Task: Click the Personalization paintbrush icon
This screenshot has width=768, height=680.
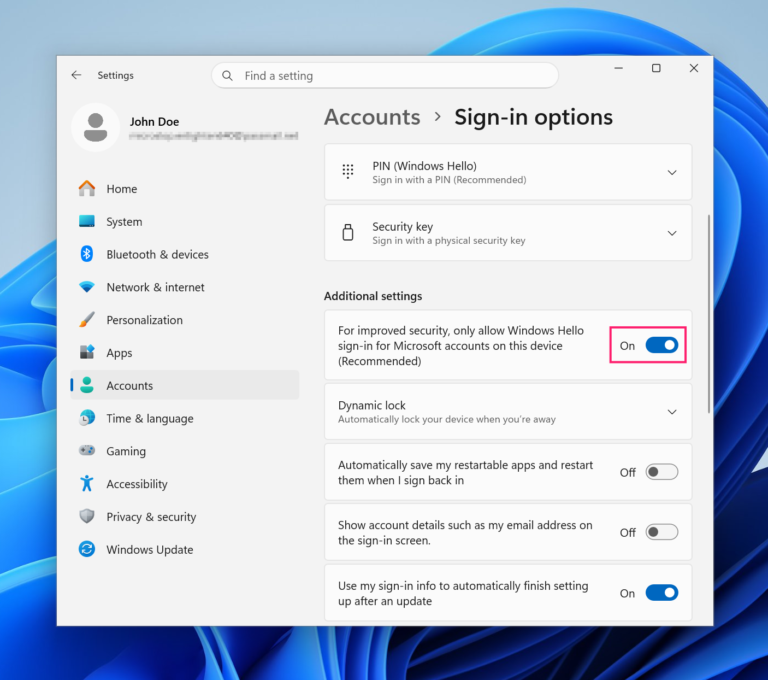Action: pos(87,320)
